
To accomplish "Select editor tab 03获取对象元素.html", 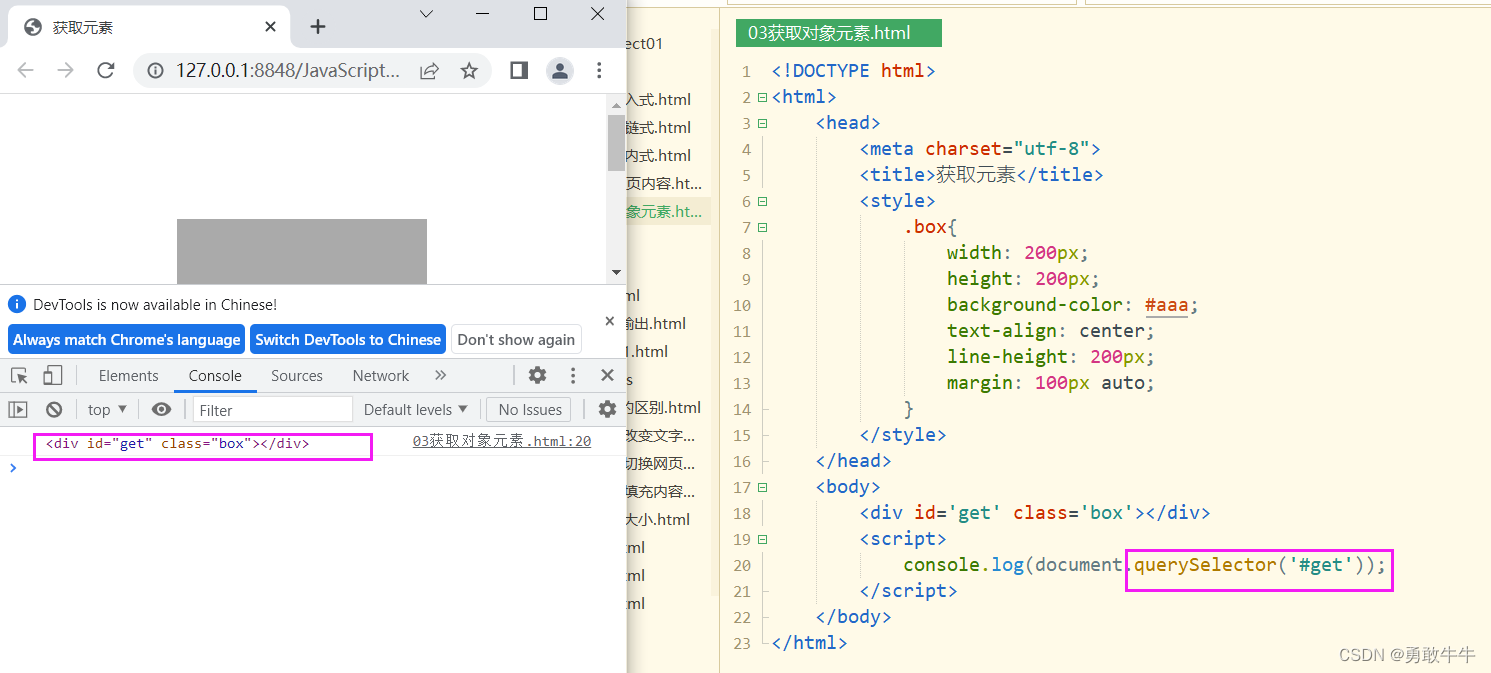I will [838, 33].
